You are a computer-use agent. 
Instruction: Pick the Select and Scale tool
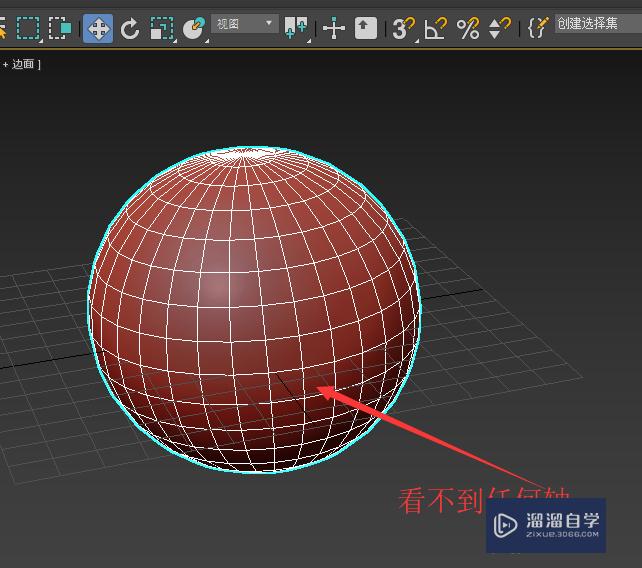point(161,28)
